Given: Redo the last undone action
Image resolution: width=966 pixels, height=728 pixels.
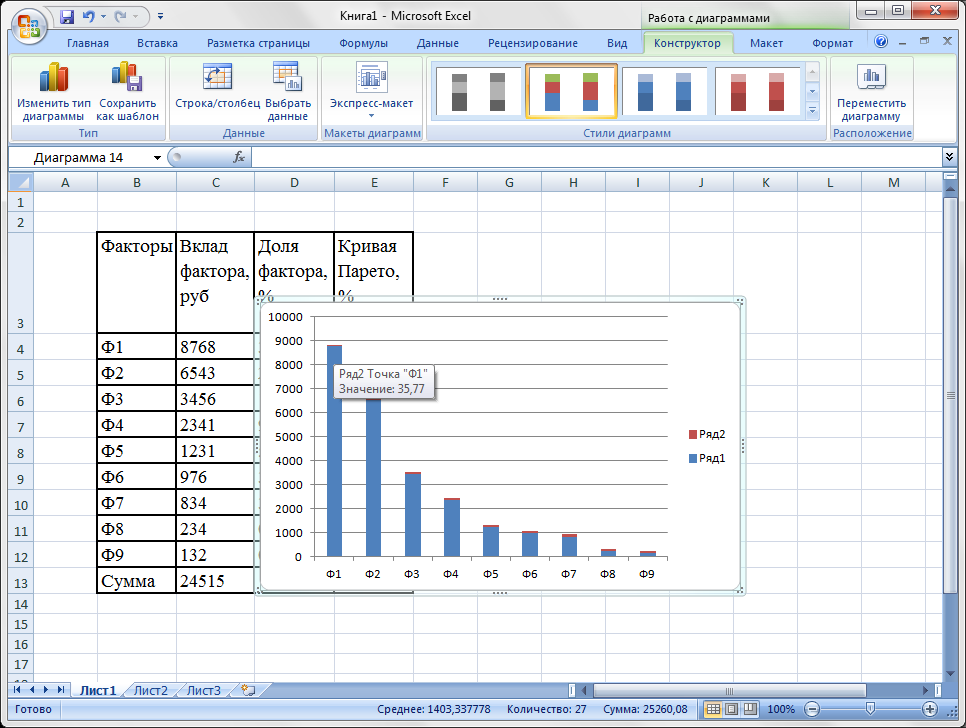Looking at the screenshot, I should click(121, 17).
